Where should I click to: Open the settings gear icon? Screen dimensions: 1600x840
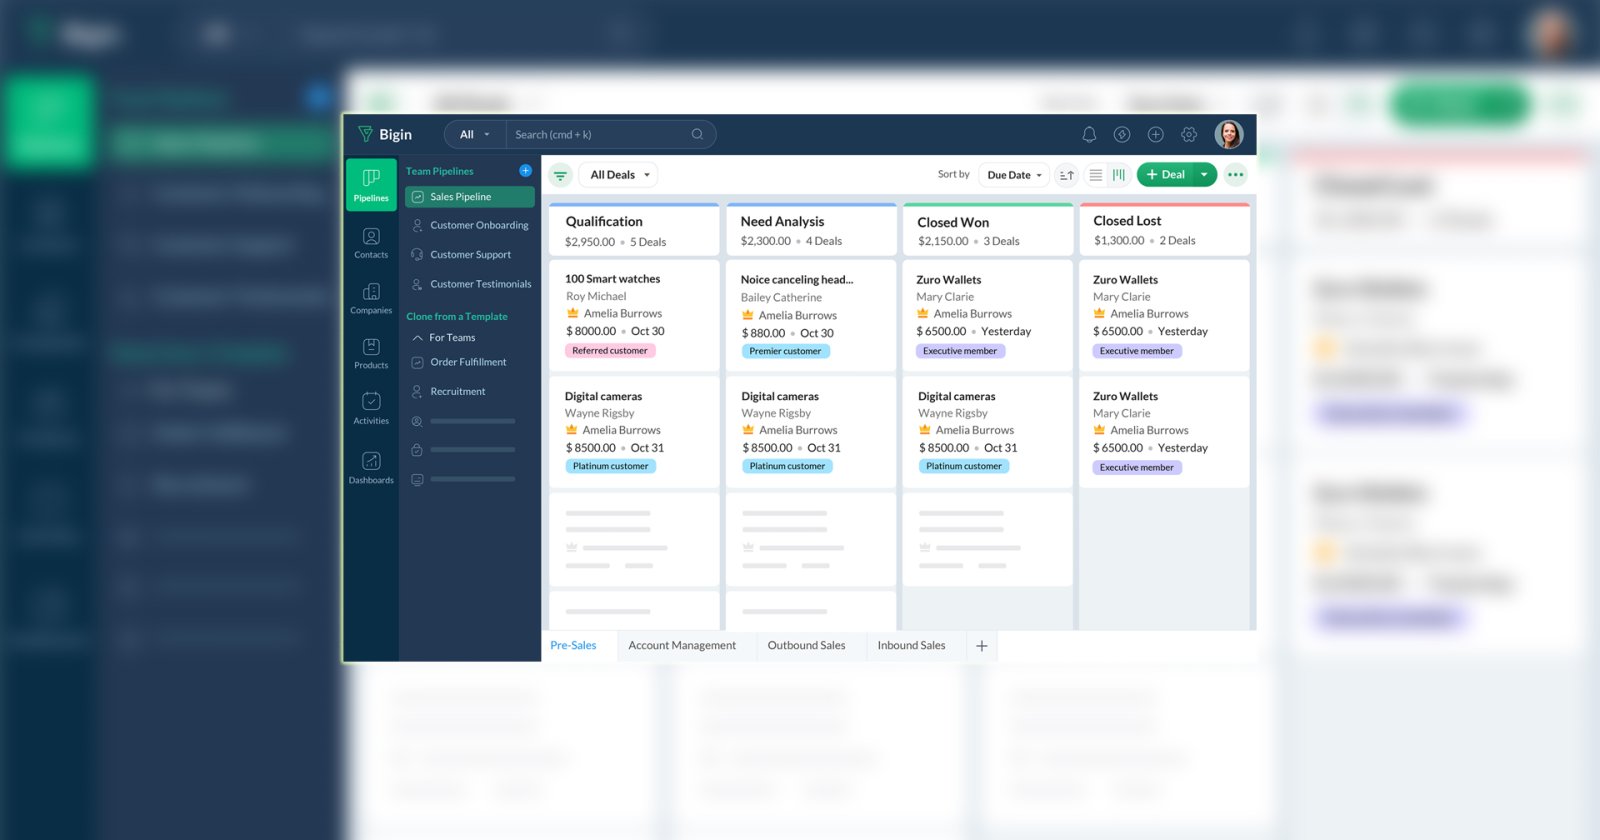[1189, 134]
